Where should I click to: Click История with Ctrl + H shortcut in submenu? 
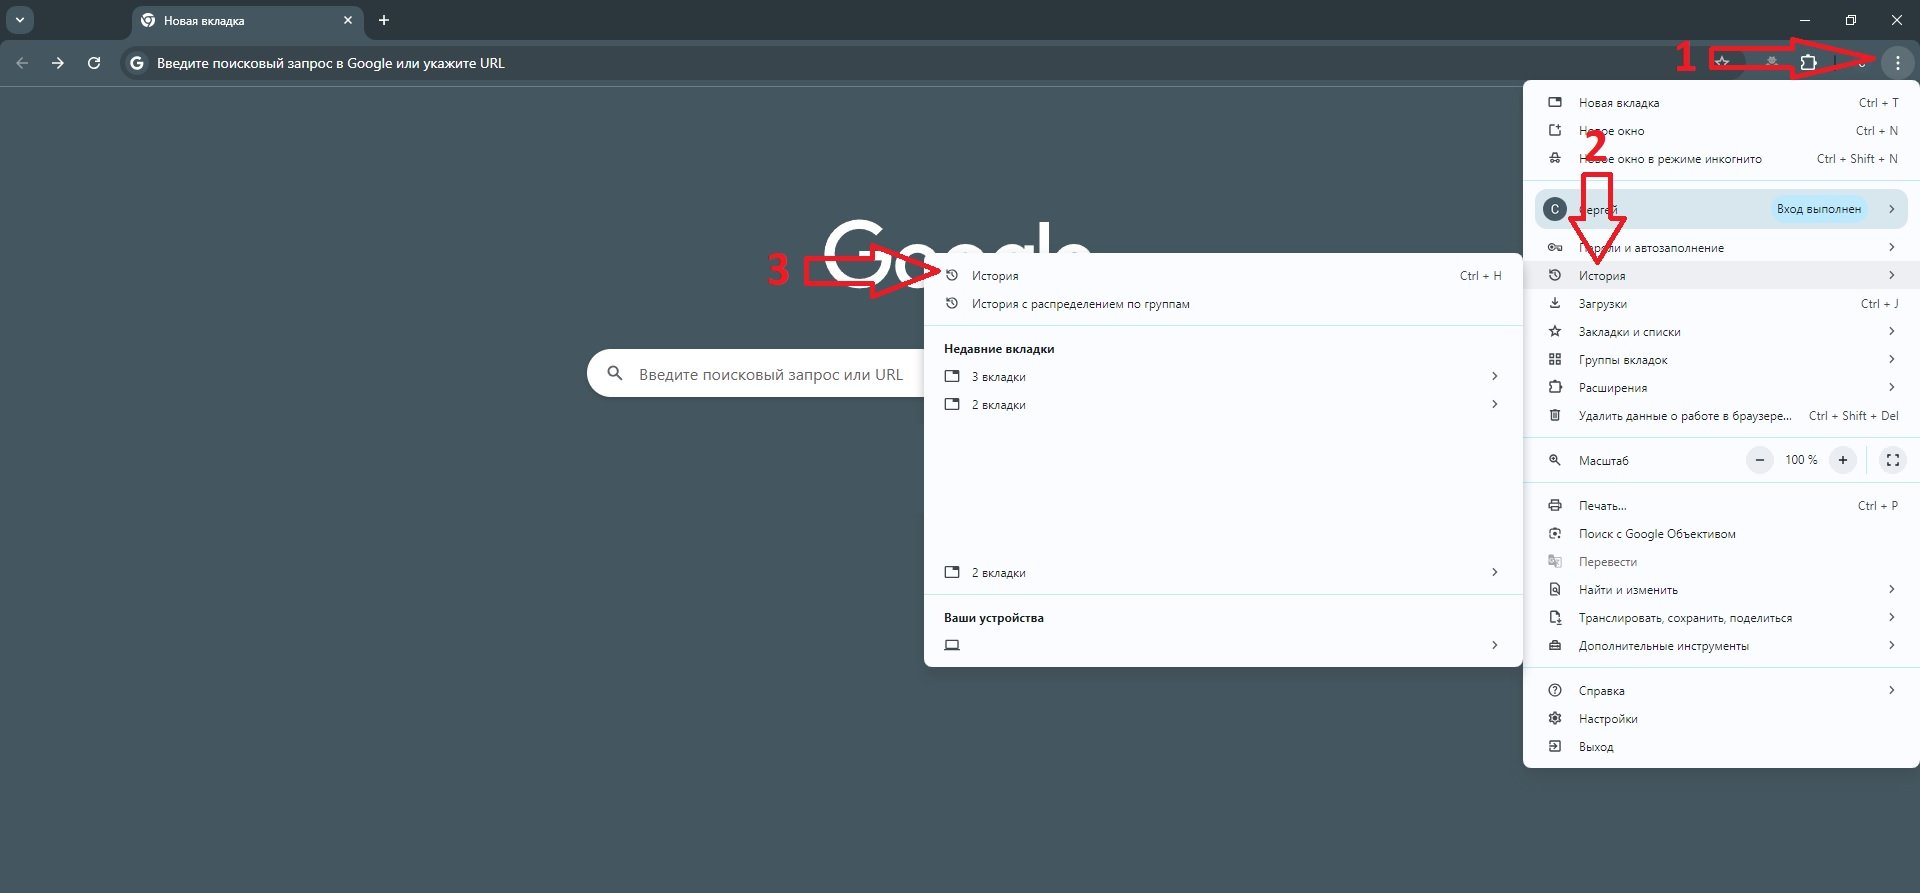pyautogui.click(x=1223, y=275)
